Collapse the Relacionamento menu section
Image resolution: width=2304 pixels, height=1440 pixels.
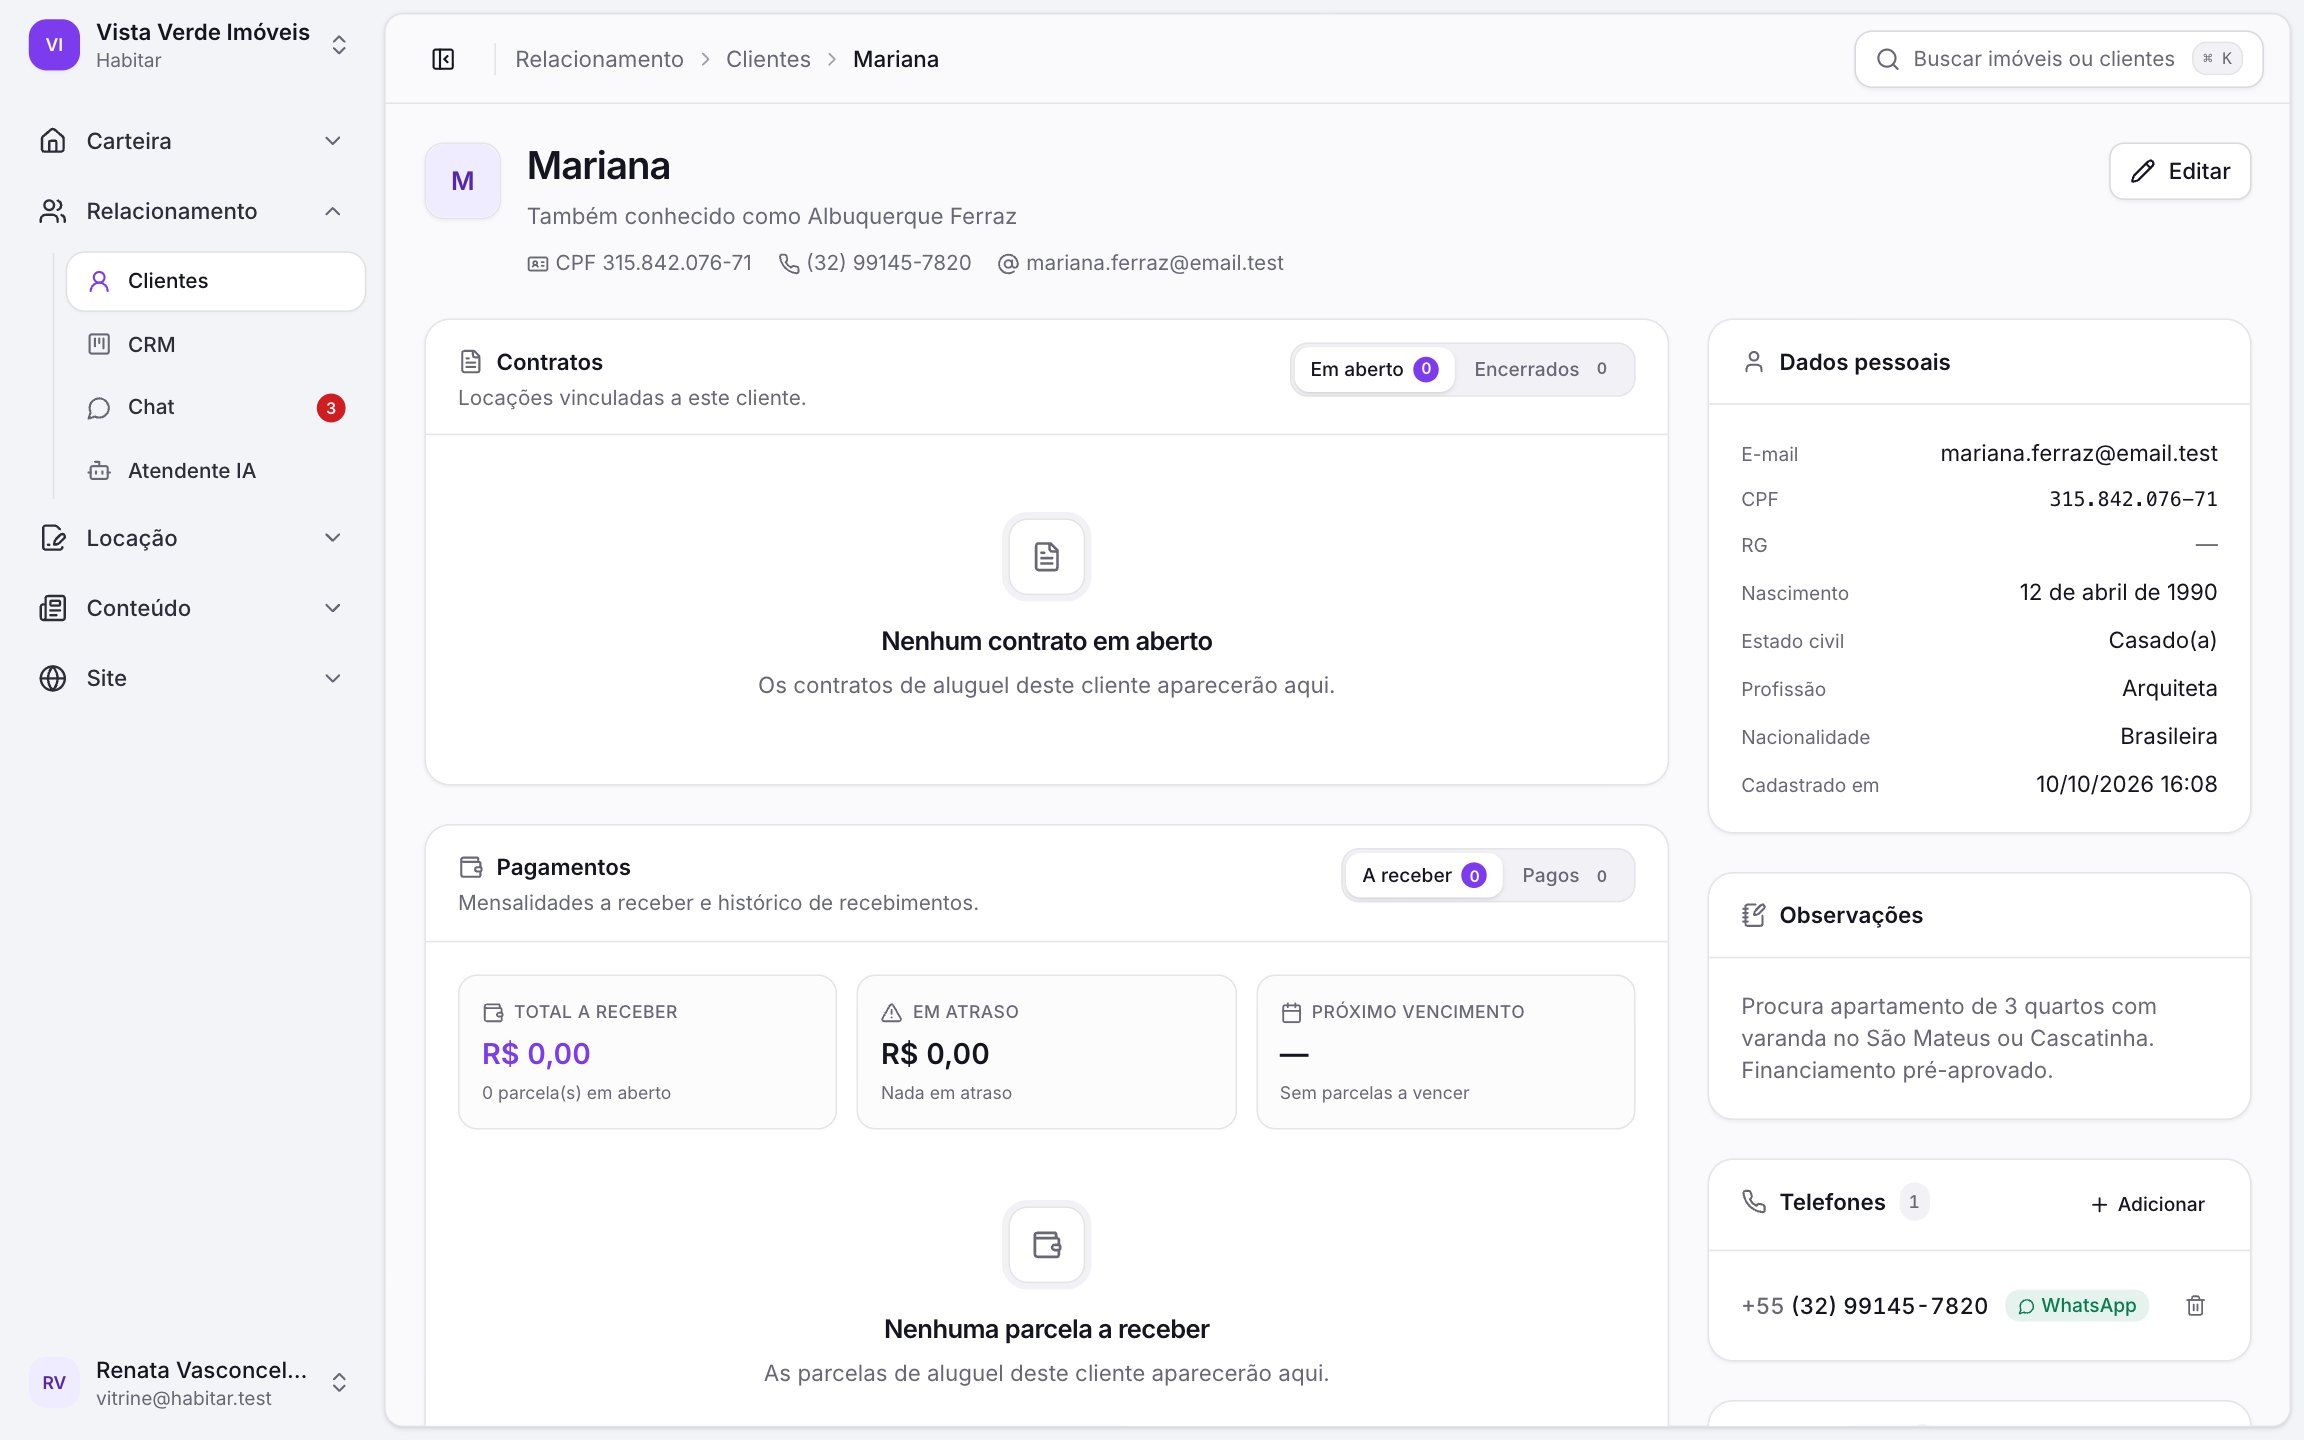coord(190,211)
